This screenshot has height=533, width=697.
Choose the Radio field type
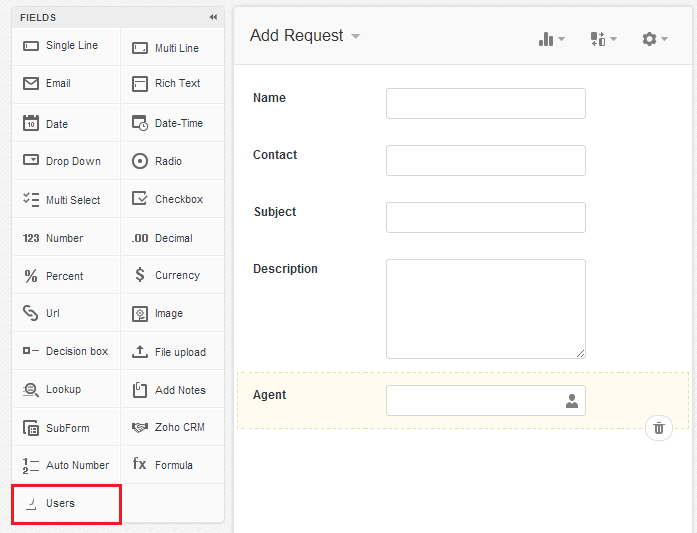coord(172,161)
